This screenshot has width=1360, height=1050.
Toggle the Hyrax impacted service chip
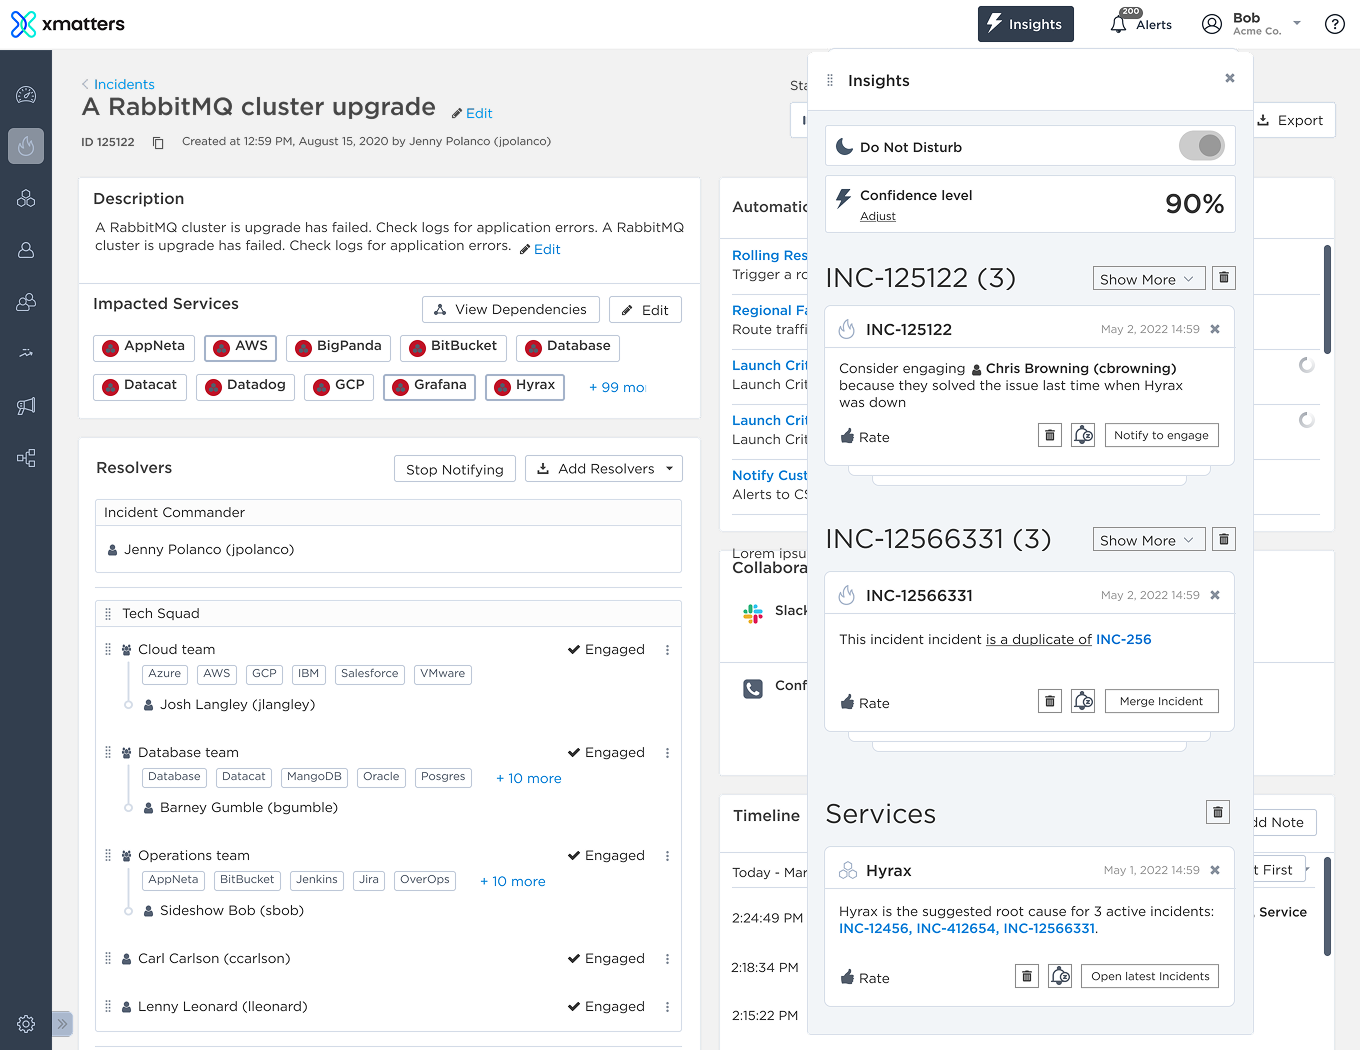point(525,386)
